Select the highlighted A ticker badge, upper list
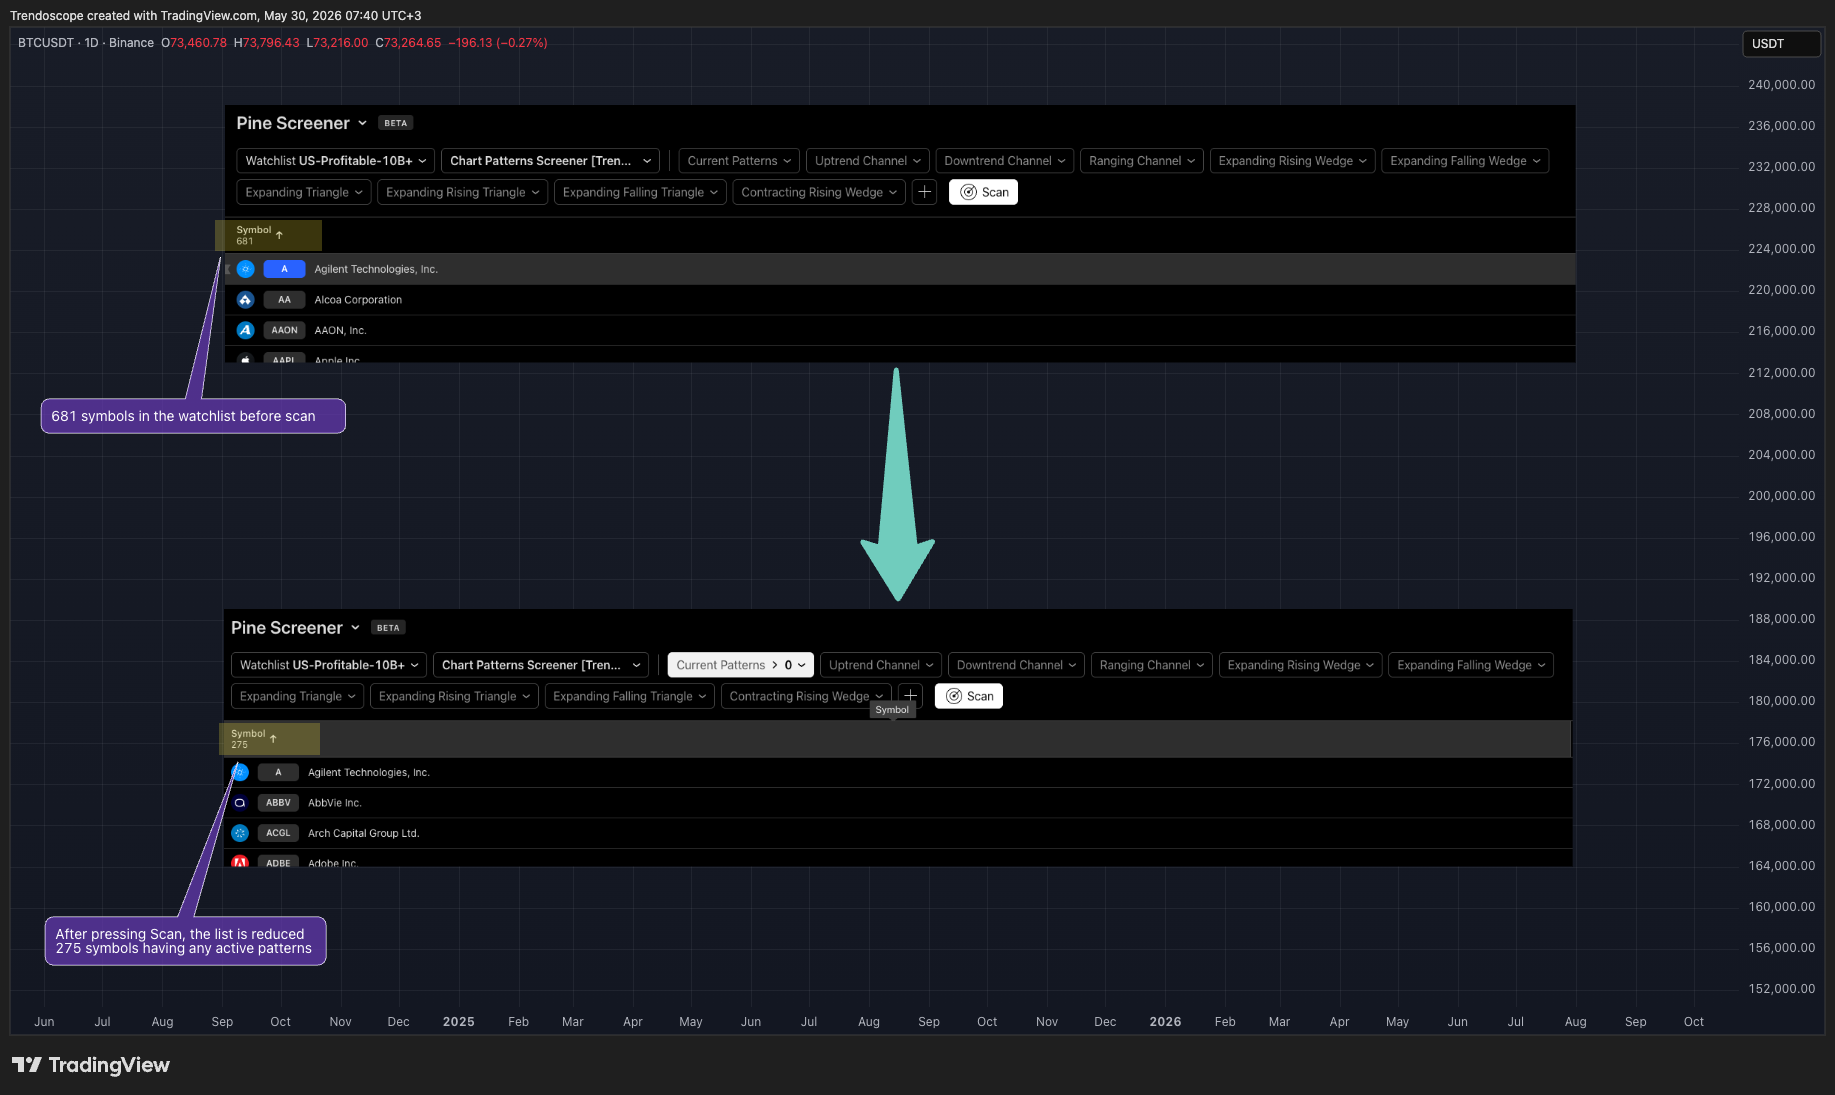Image resolution: width=1835 pixels, height=1095 pixels. tap(284, 269)
